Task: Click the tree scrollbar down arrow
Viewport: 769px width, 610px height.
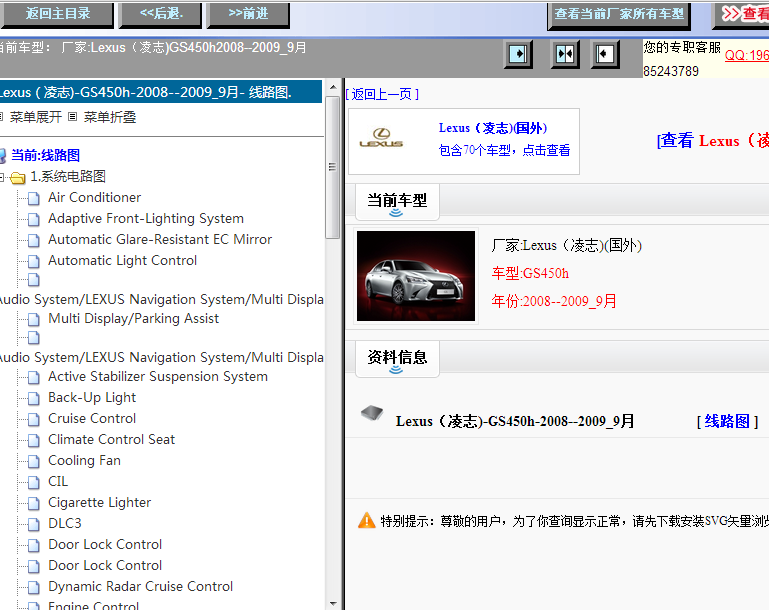Action: point(333,604)
